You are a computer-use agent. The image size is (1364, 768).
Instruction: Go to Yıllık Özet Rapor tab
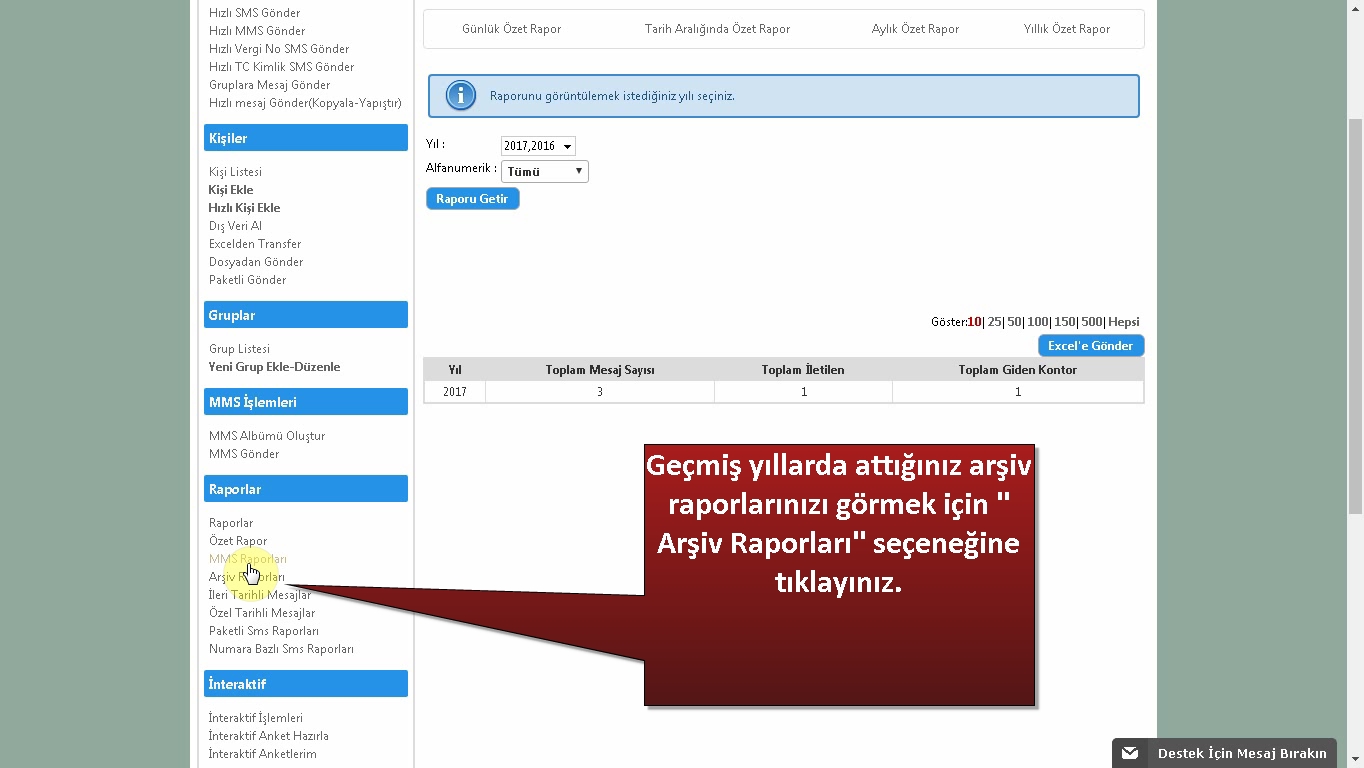click(1066, 29)
